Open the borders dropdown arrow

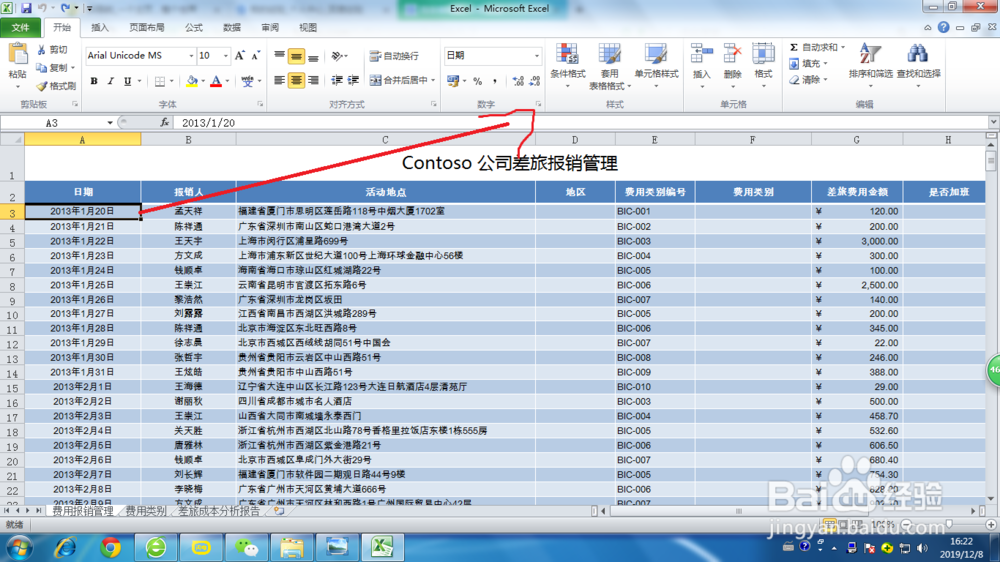click(172, 82)
